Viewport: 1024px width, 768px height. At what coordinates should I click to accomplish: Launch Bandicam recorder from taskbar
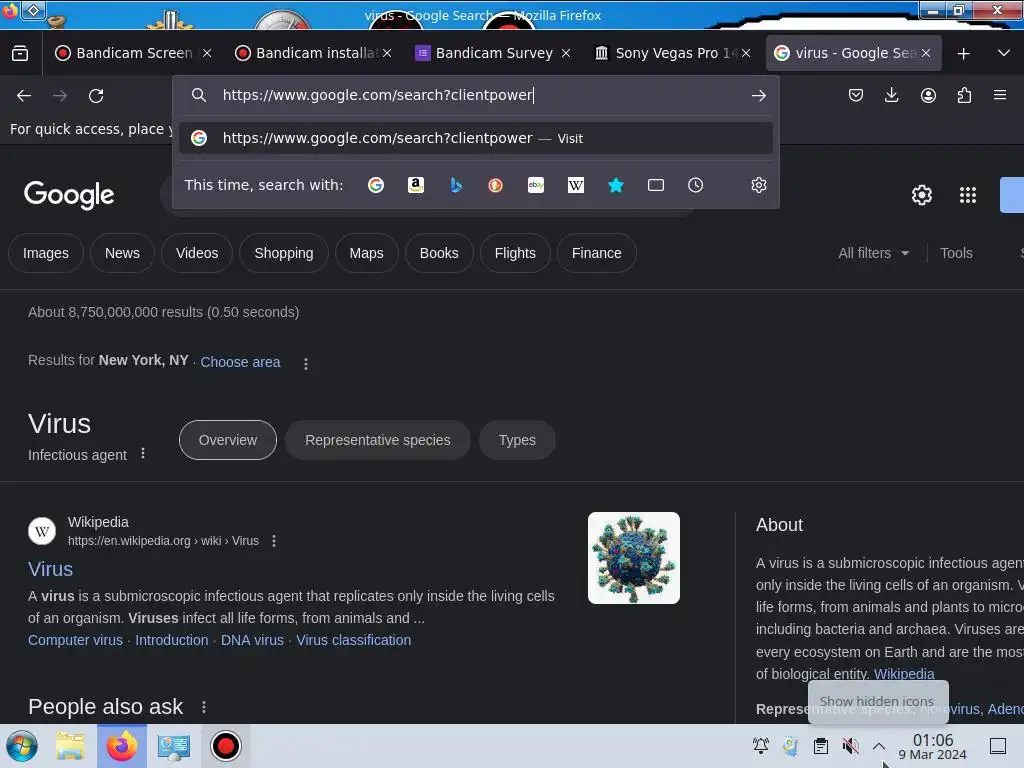coord(225,746)
